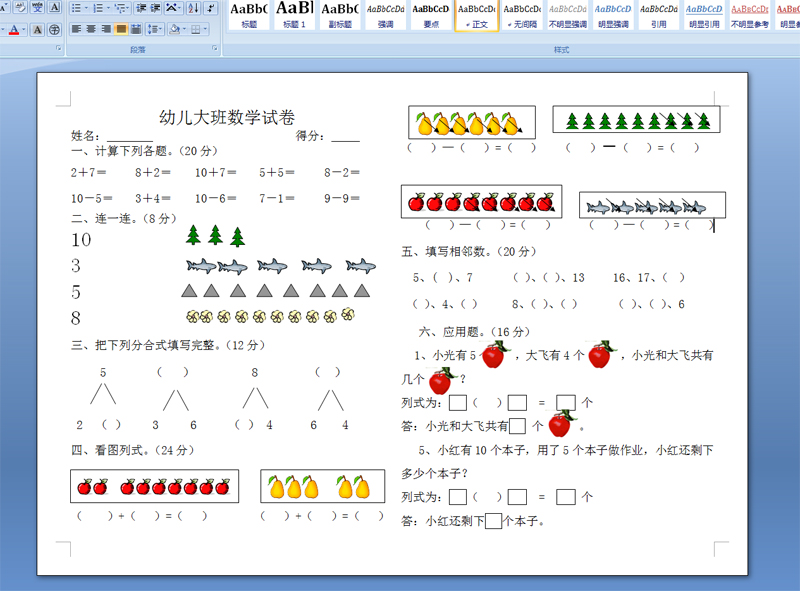
Task: Apply a numbered list
Action: click(x=98, y=8)
